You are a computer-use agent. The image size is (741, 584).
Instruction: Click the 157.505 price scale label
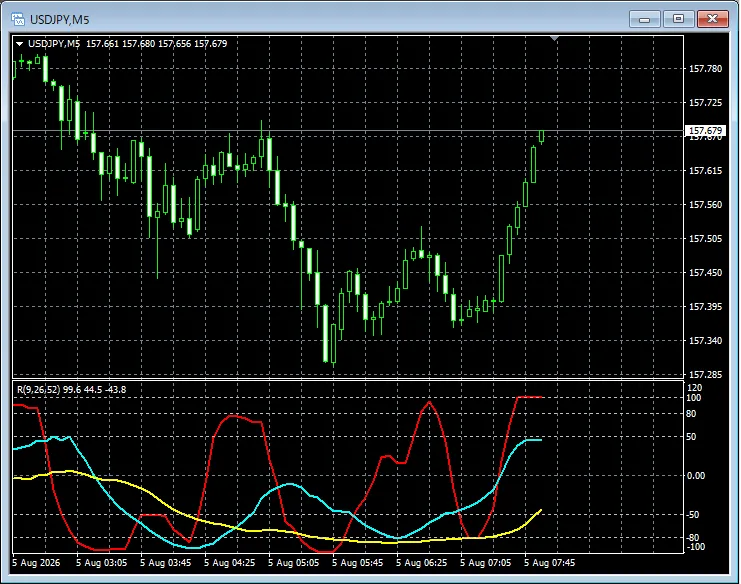tap(705, 239)
